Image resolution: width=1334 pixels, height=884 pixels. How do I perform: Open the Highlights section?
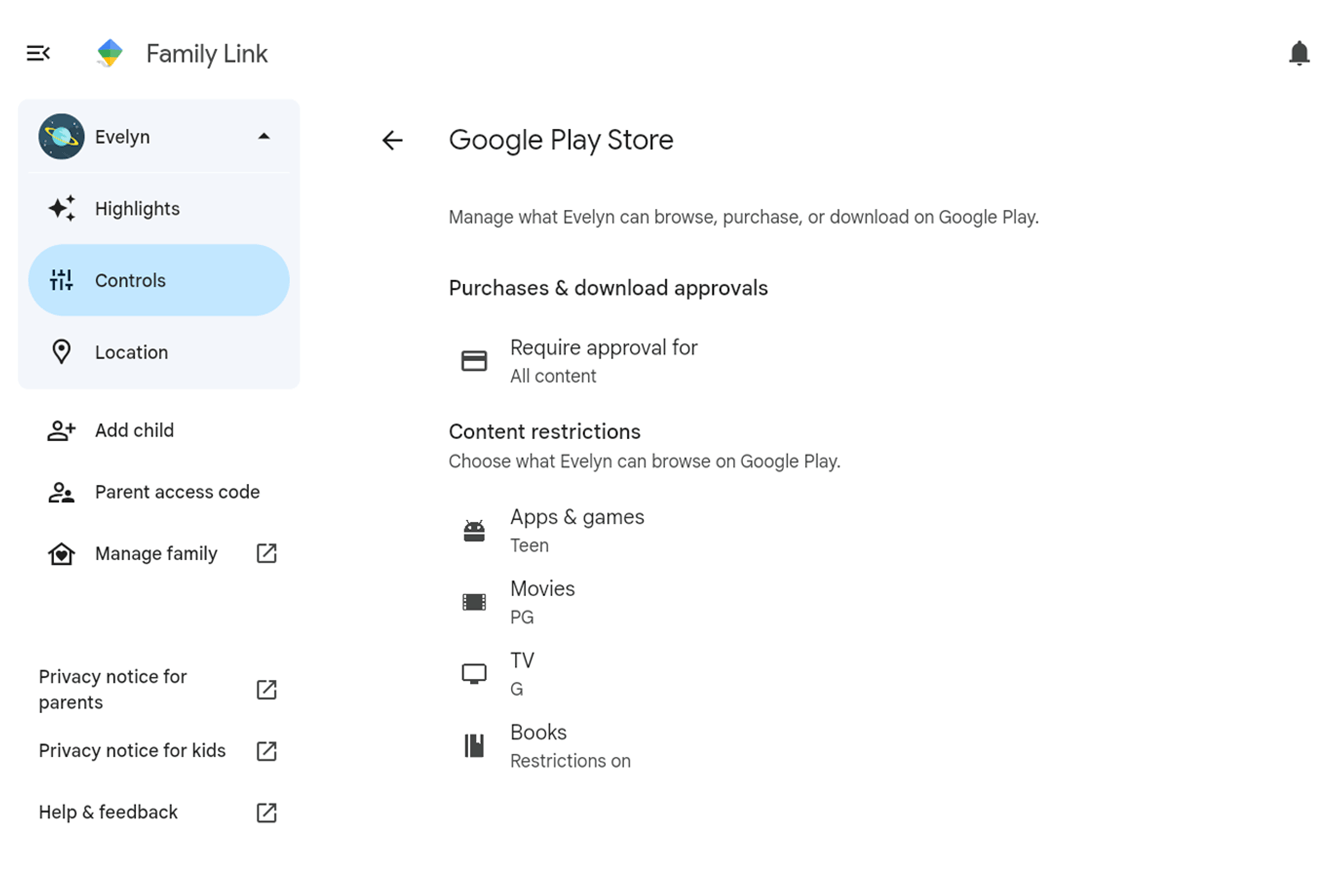[137, 209]
